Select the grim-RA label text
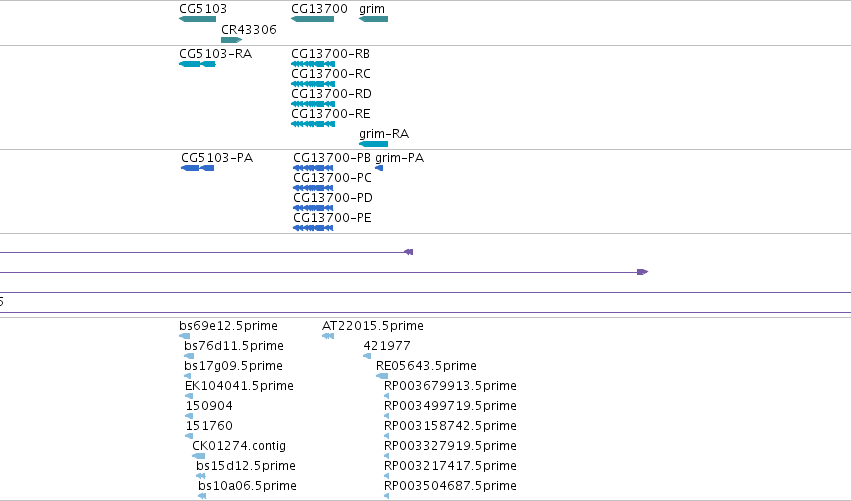 click(x=384, y=134)
